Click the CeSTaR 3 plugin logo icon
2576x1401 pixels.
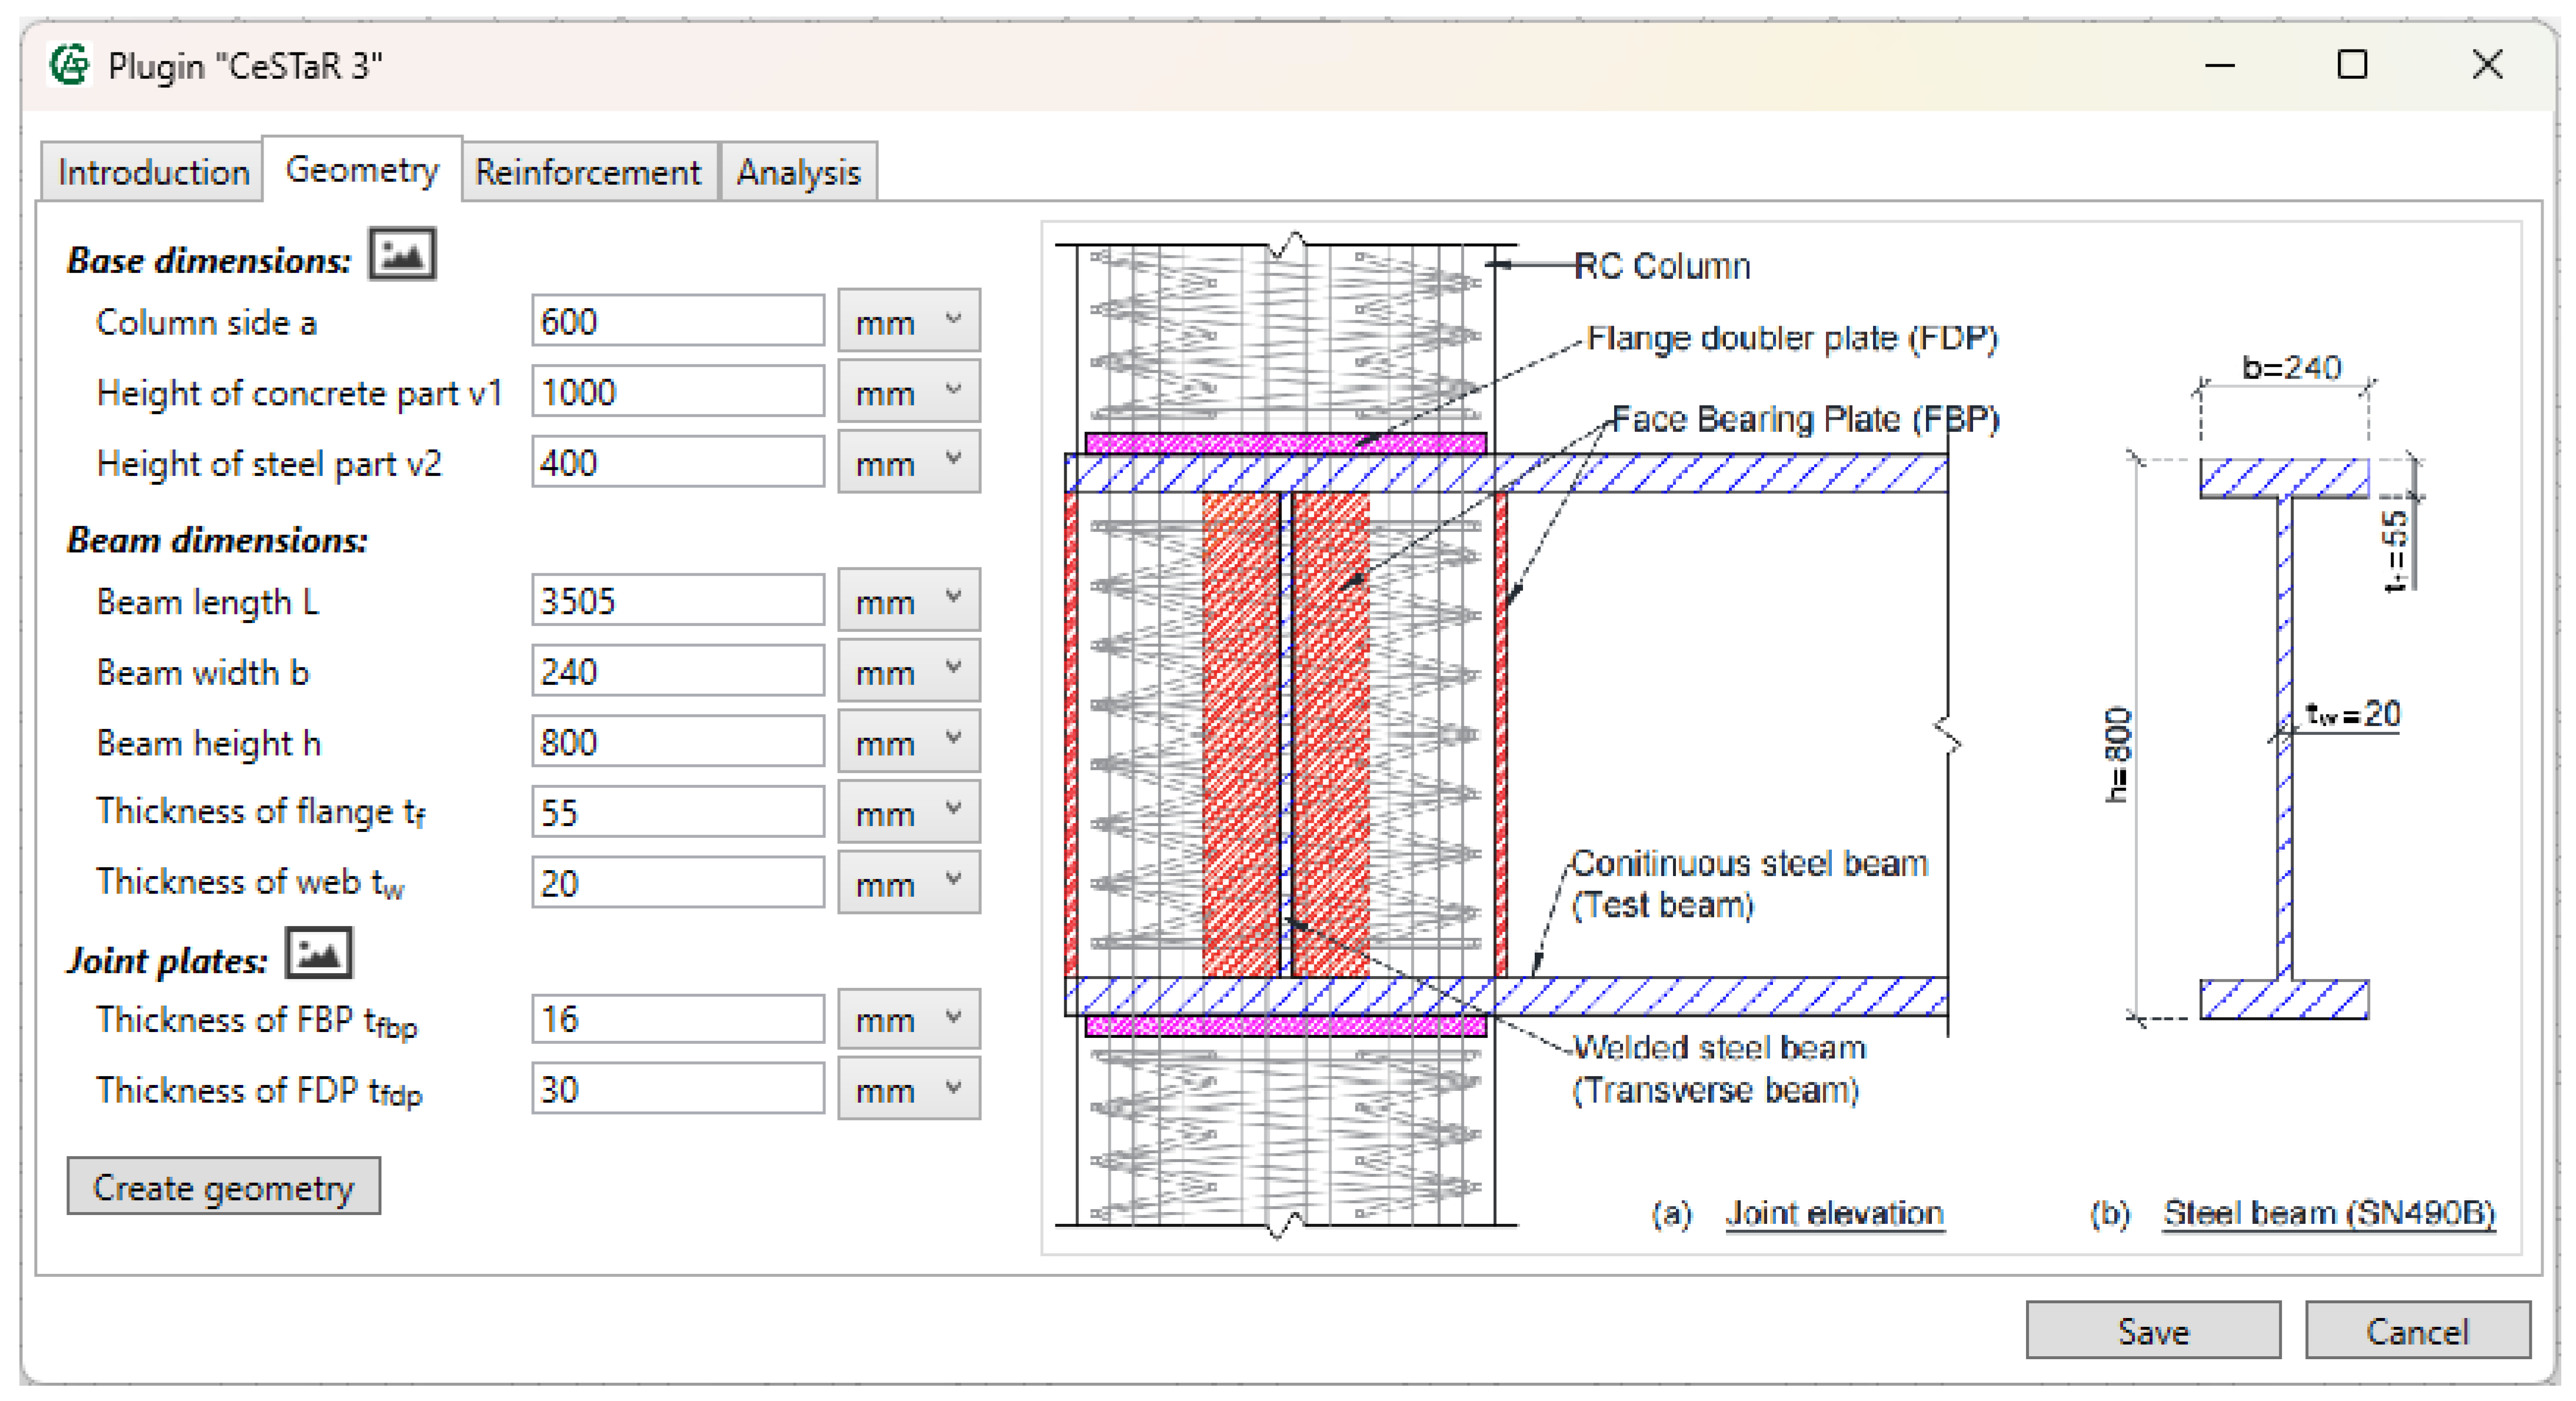[70, 66]
